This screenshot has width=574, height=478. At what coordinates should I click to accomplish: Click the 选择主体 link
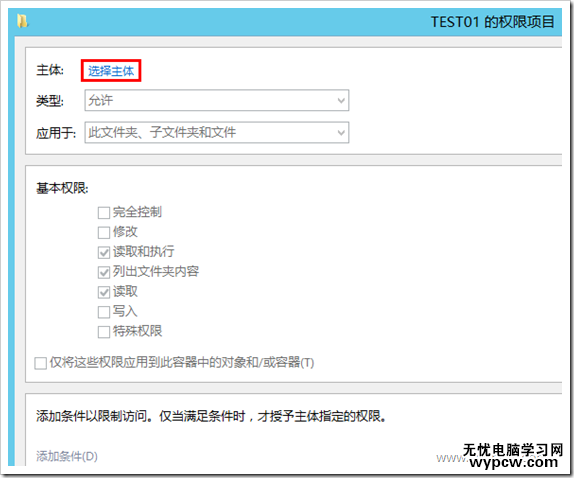[x=111, y=70]
